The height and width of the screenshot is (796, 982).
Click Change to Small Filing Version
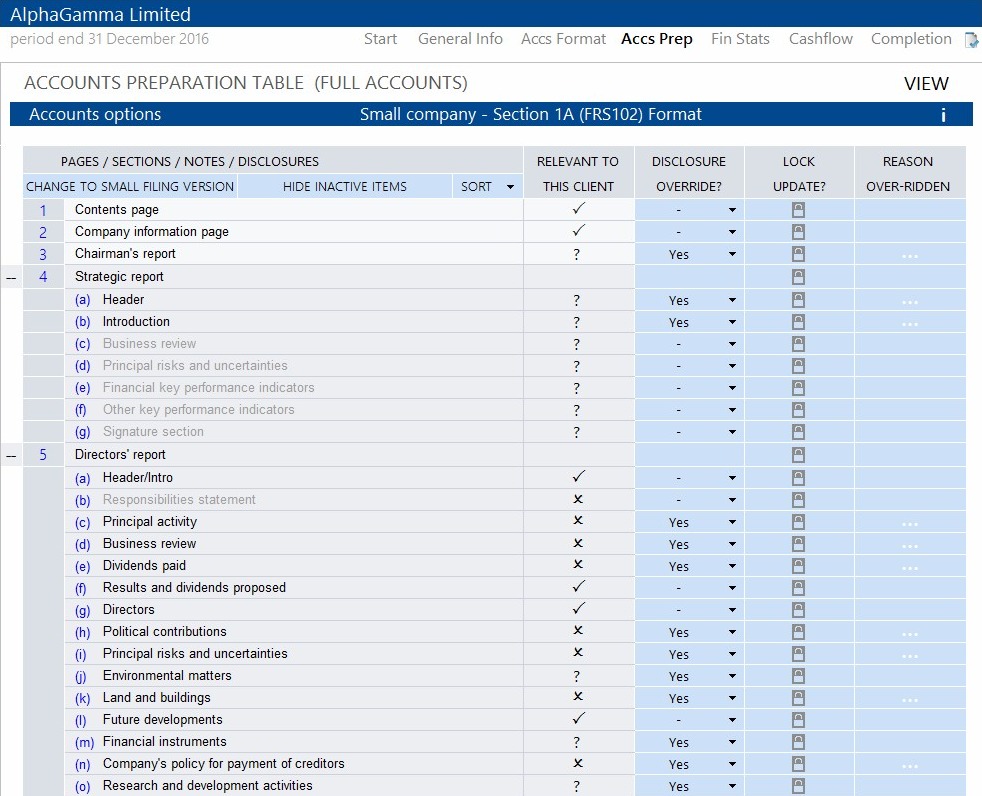coord(130,187)
